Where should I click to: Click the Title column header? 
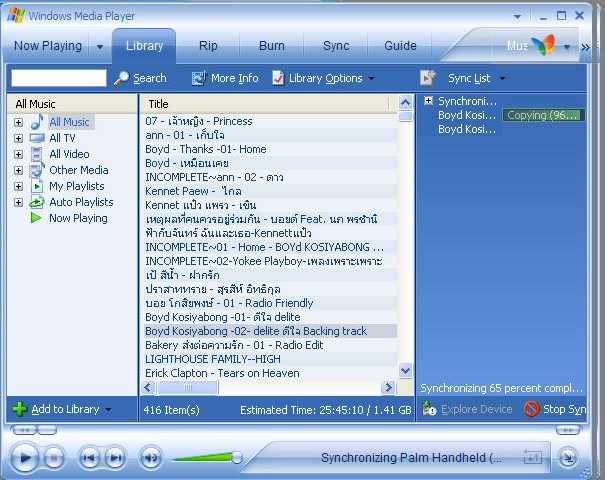266,104
